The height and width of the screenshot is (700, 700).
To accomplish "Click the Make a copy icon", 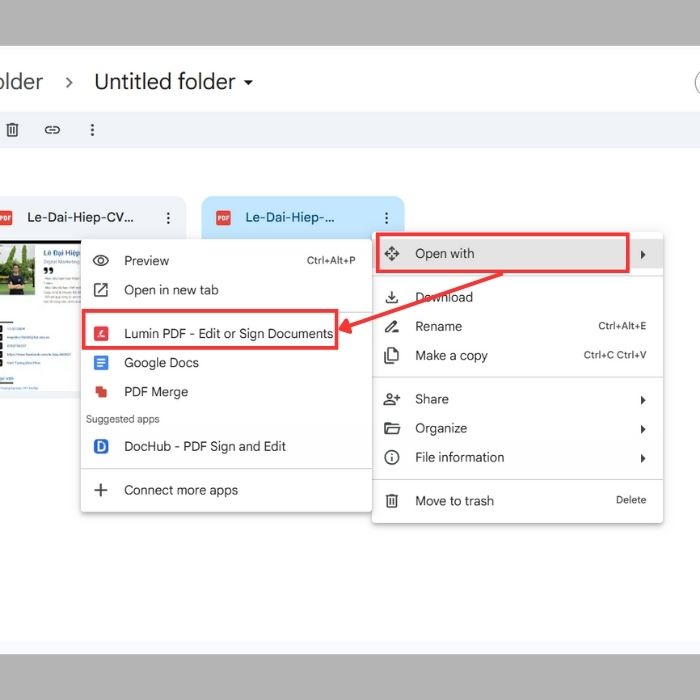I will 392,356.
